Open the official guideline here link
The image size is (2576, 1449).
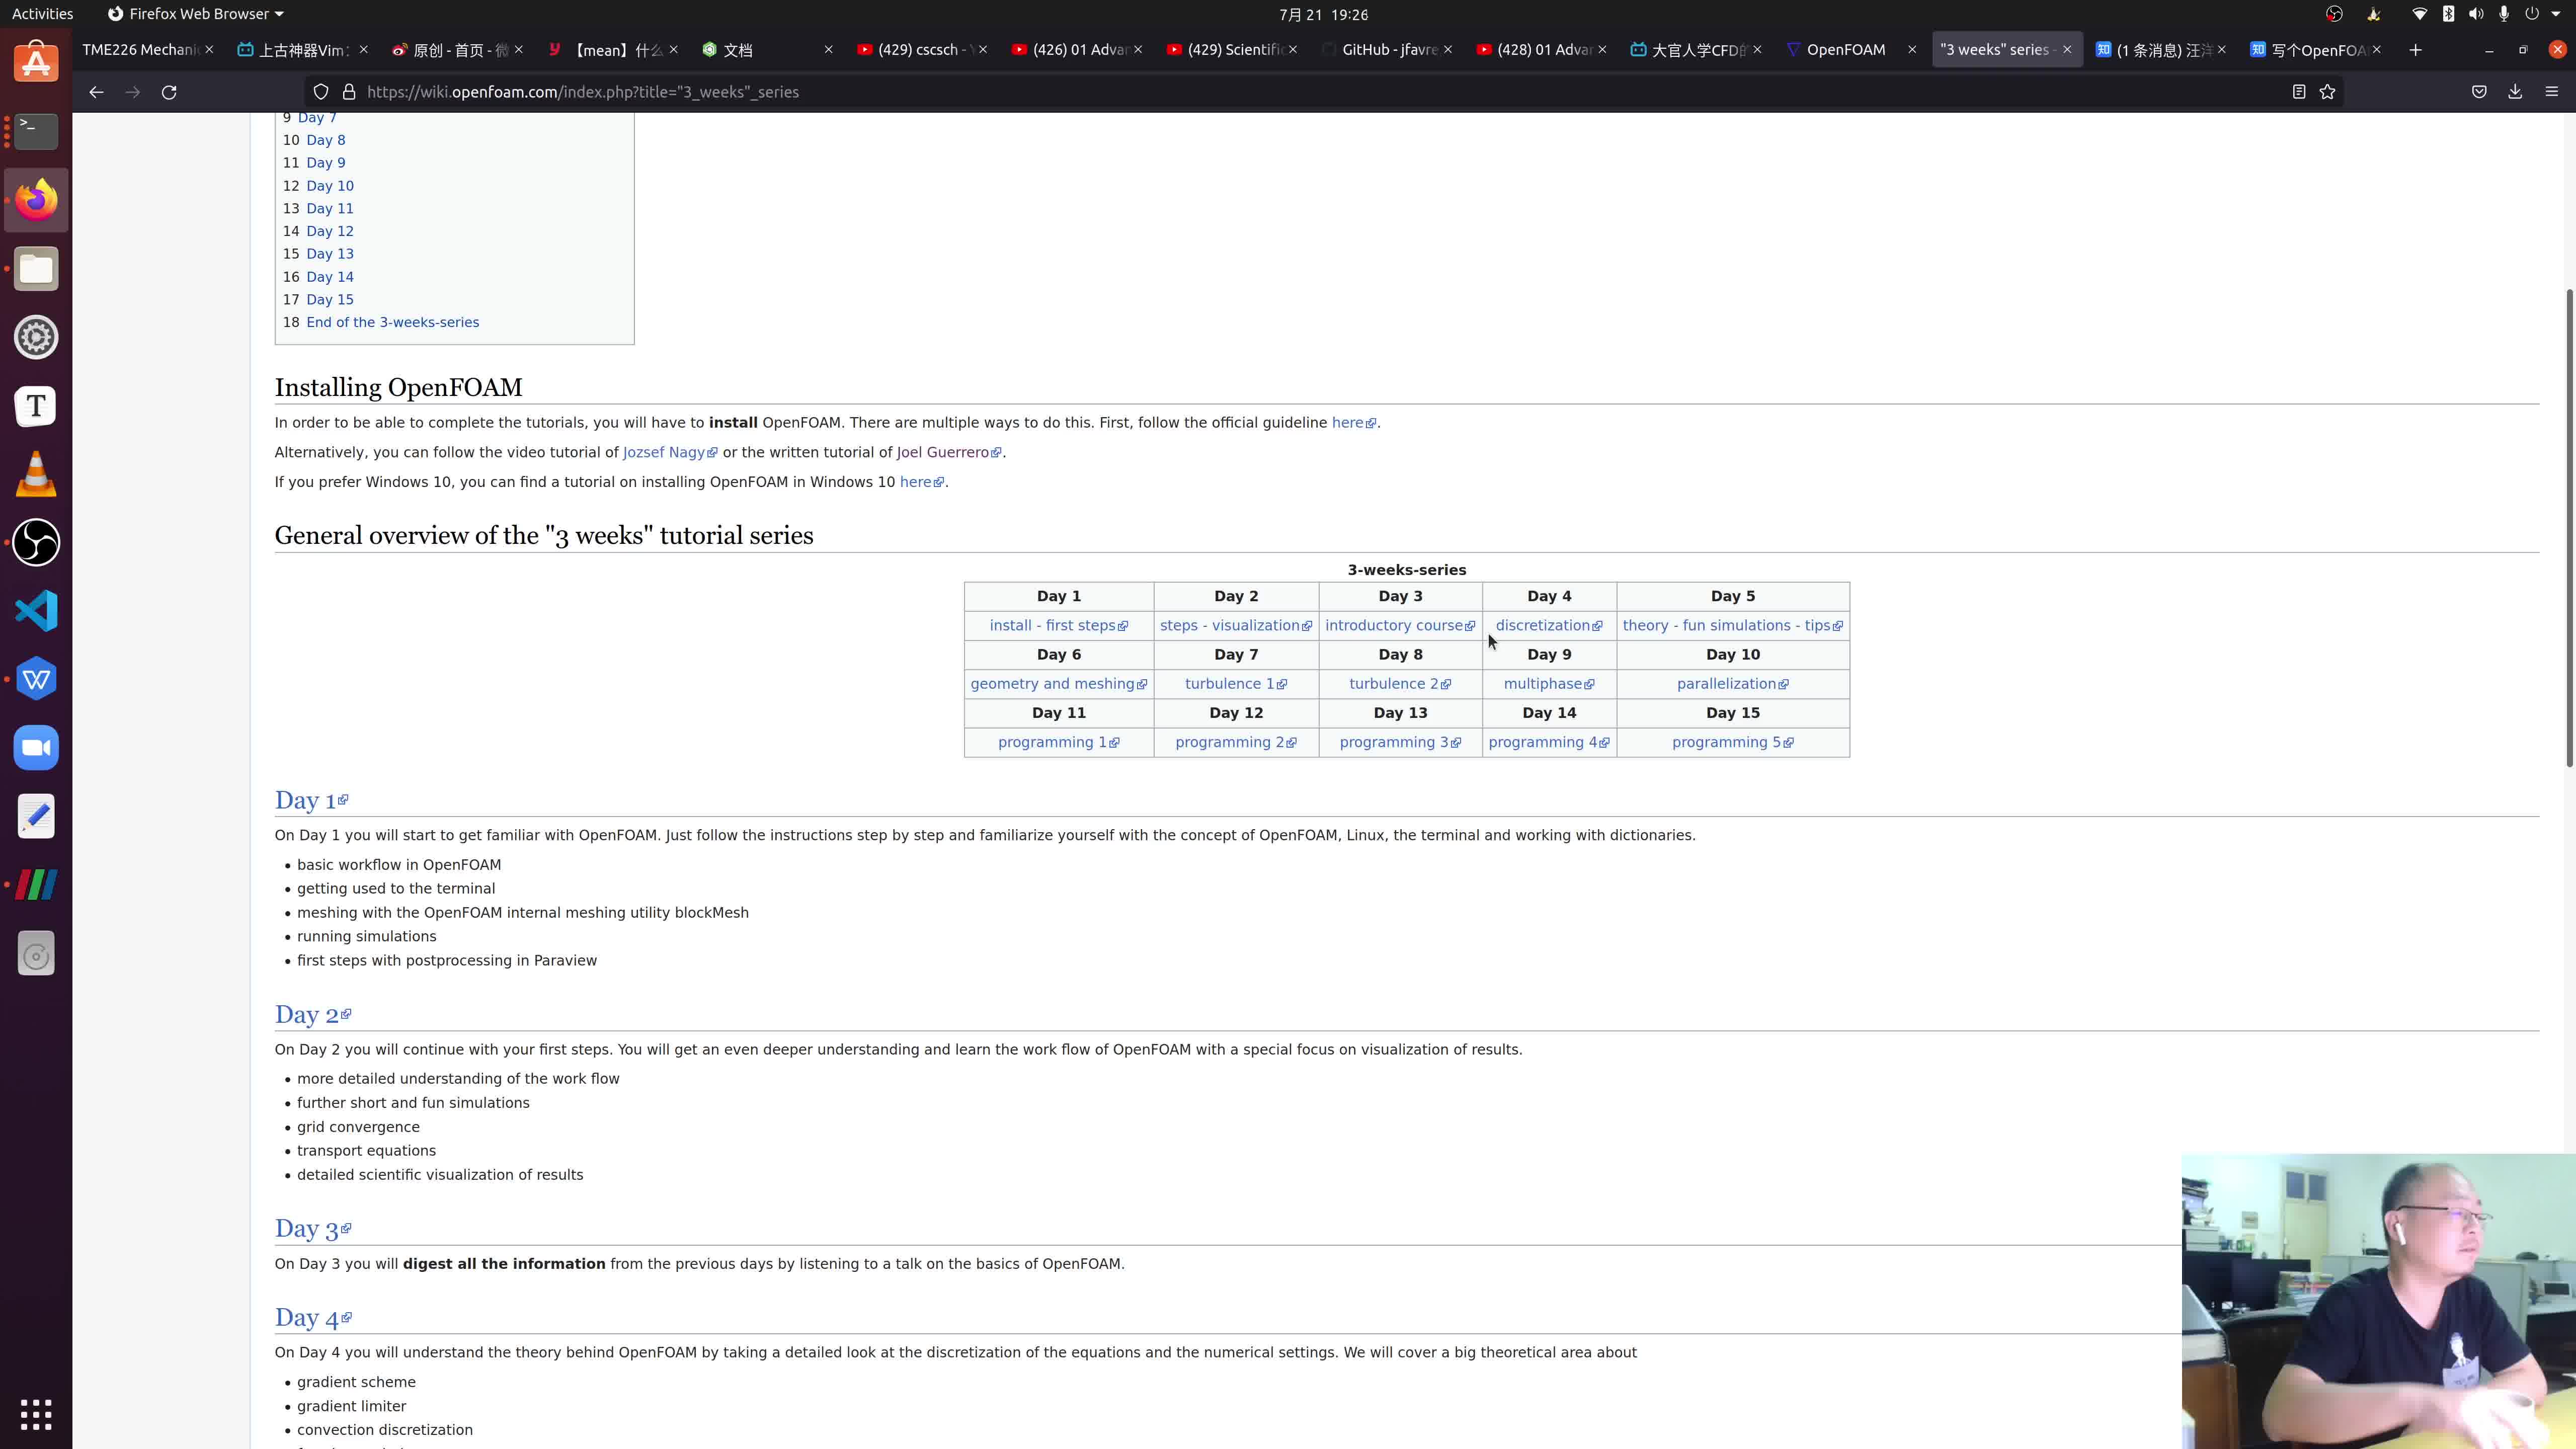coord(1353,423)
